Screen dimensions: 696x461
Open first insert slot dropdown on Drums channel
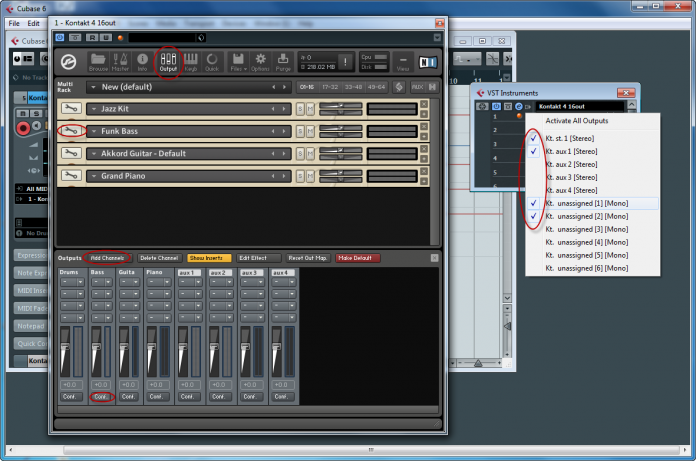(x=80, y=282)
